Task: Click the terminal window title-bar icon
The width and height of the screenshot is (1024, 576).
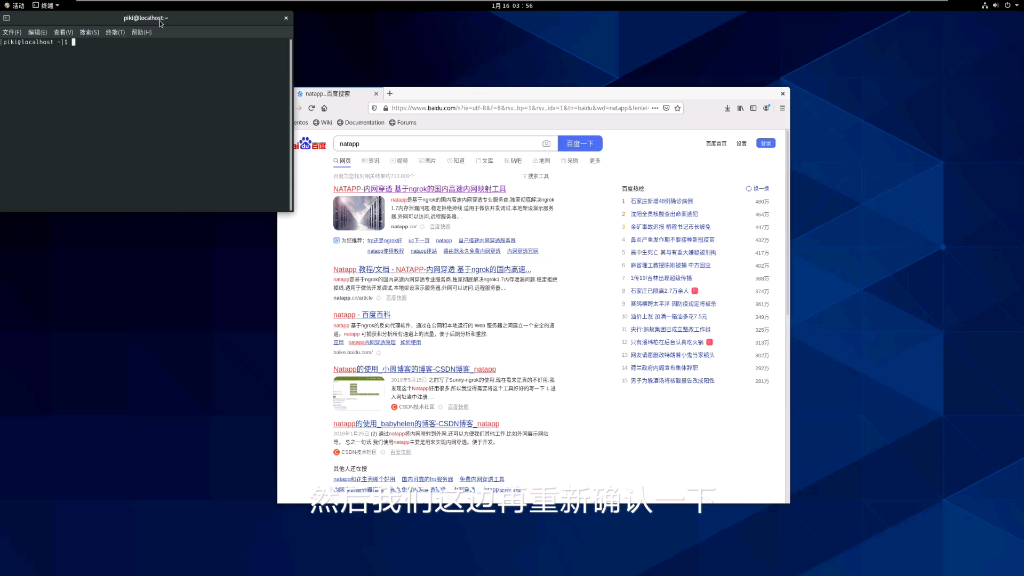Action: pyautogui.click(x=7, y=18)
